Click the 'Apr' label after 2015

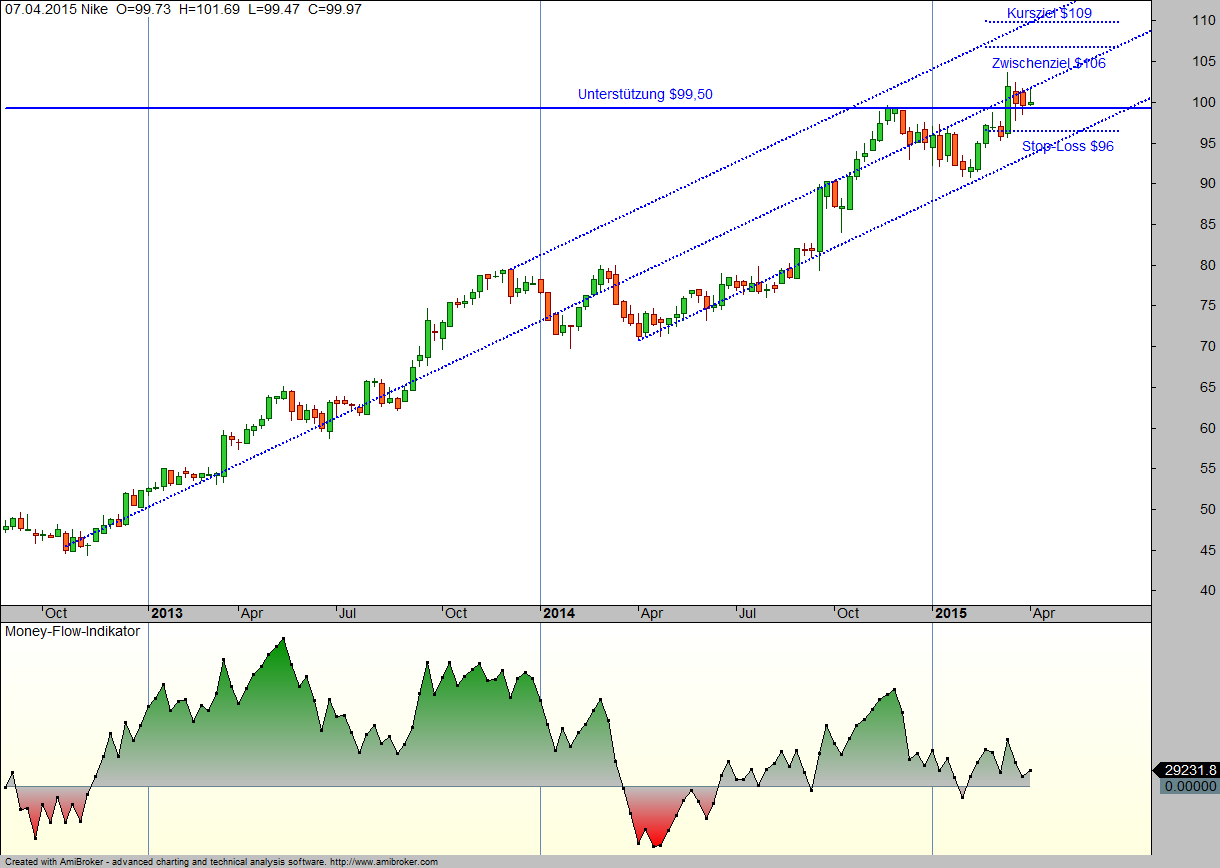(1043, 613)
